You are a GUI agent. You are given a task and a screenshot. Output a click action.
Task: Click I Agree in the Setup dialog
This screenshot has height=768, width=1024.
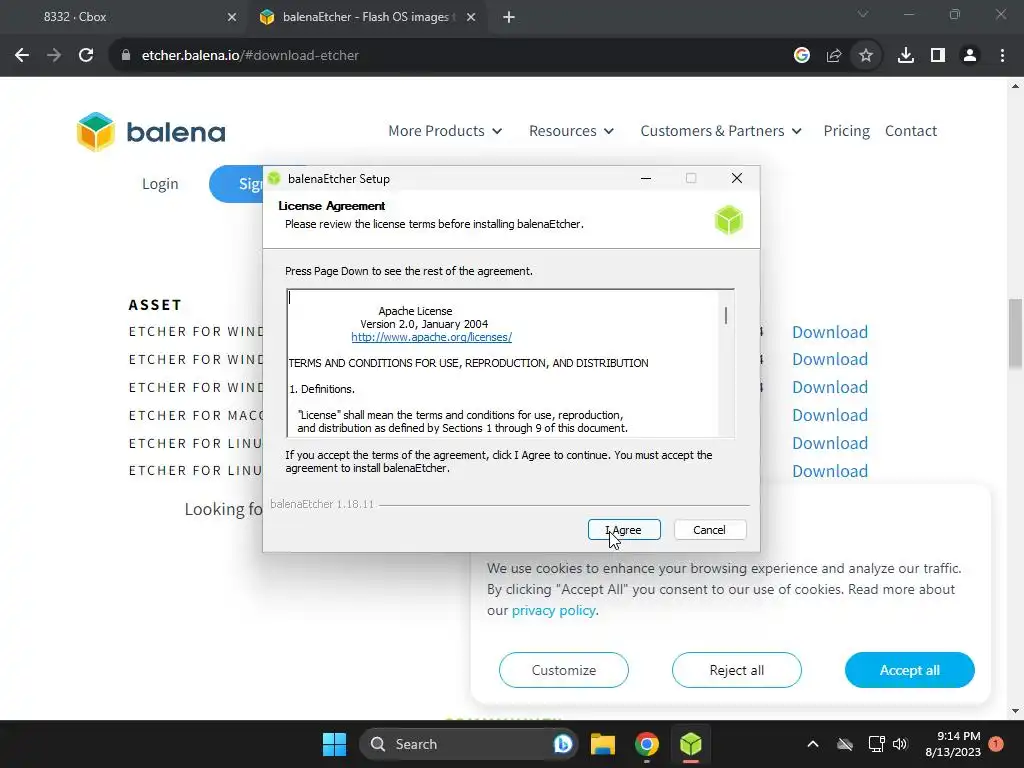624,530
